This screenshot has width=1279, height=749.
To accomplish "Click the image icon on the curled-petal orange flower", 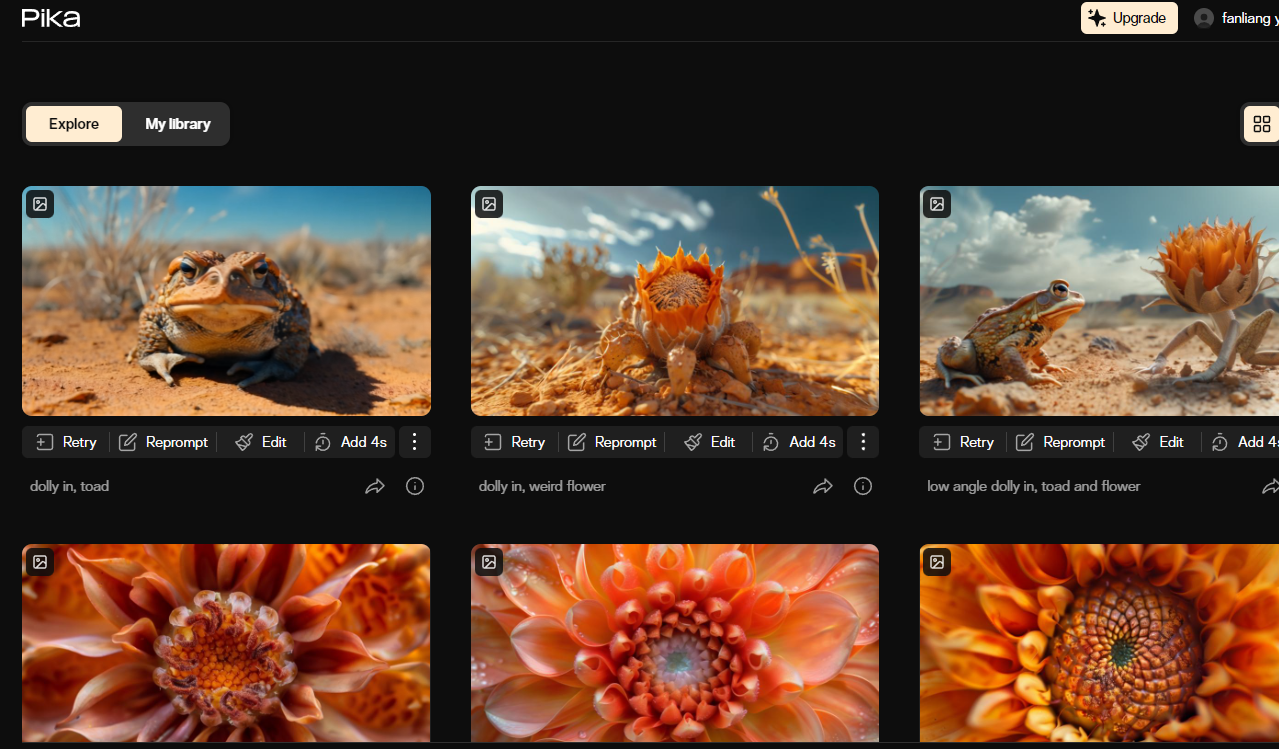I will click(40, 562).
